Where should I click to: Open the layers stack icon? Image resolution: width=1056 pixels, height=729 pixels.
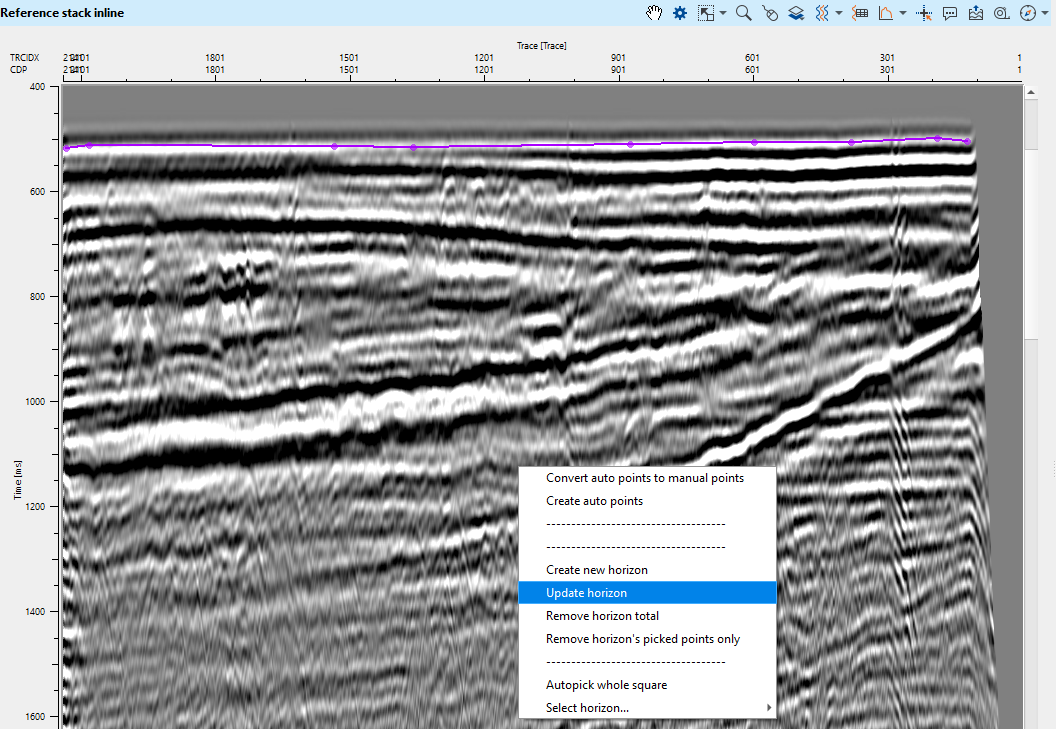point(796,13)
